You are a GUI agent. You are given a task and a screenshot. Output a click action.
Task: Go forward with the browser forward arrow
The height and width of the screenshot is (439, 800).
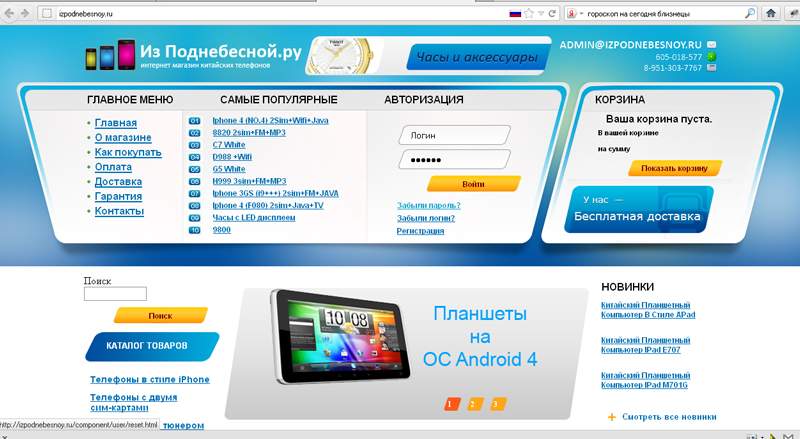tap(24, 13)
